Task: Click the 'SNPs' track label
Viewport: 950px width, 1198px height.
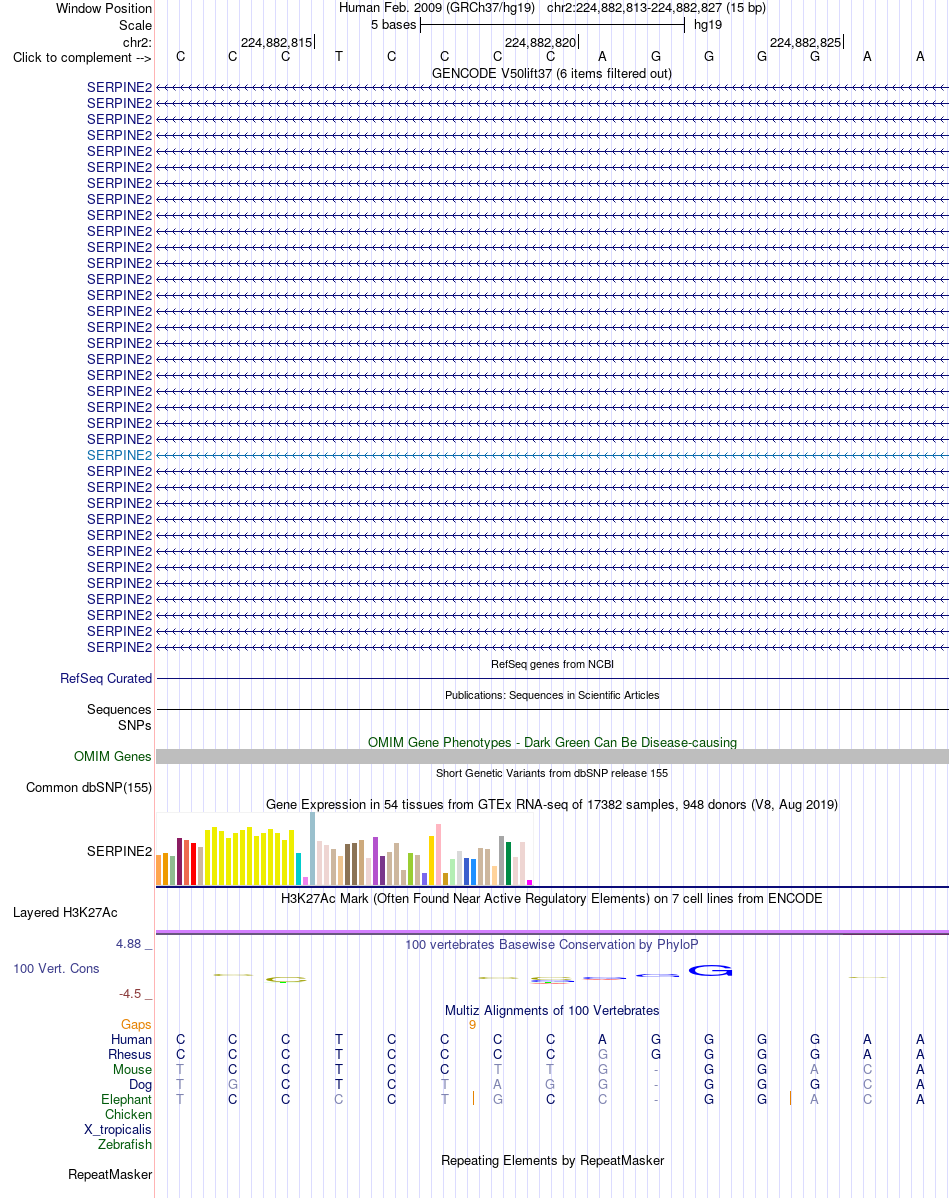Action: click(135, 725)
